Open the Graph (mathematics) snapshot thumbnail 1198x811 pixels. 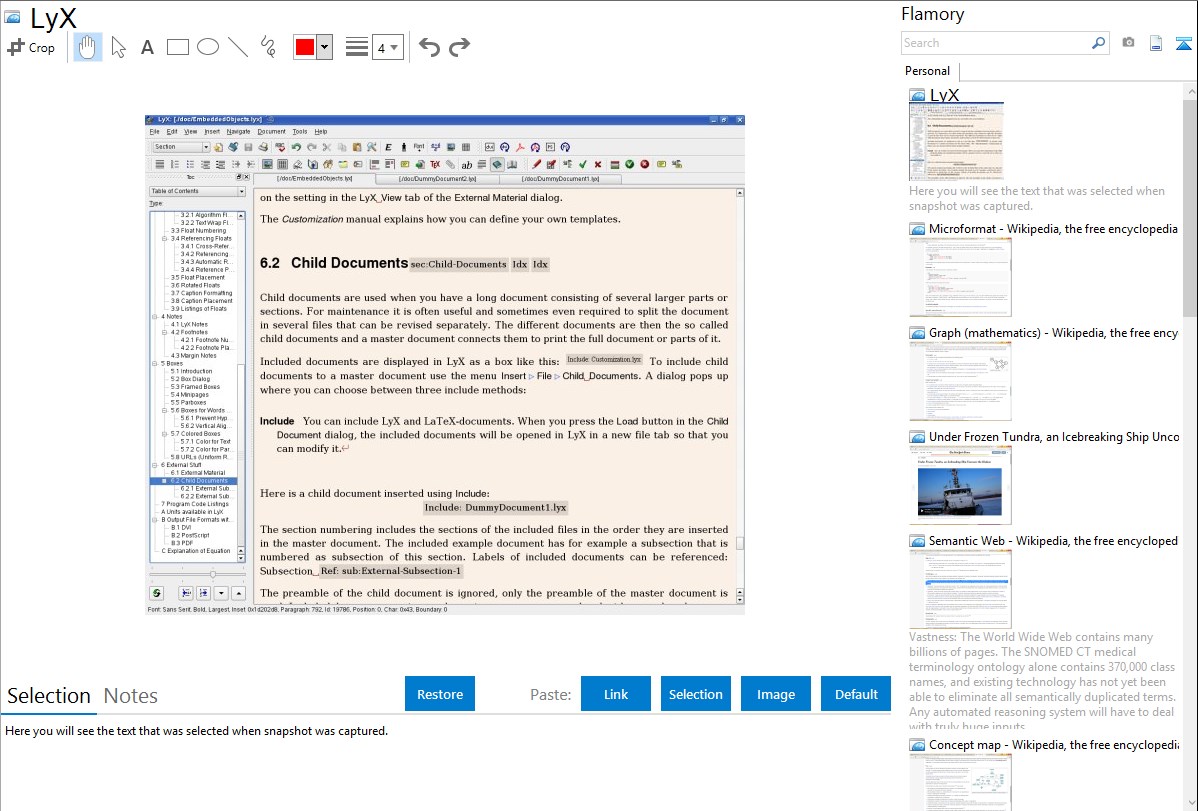point(960,381)
